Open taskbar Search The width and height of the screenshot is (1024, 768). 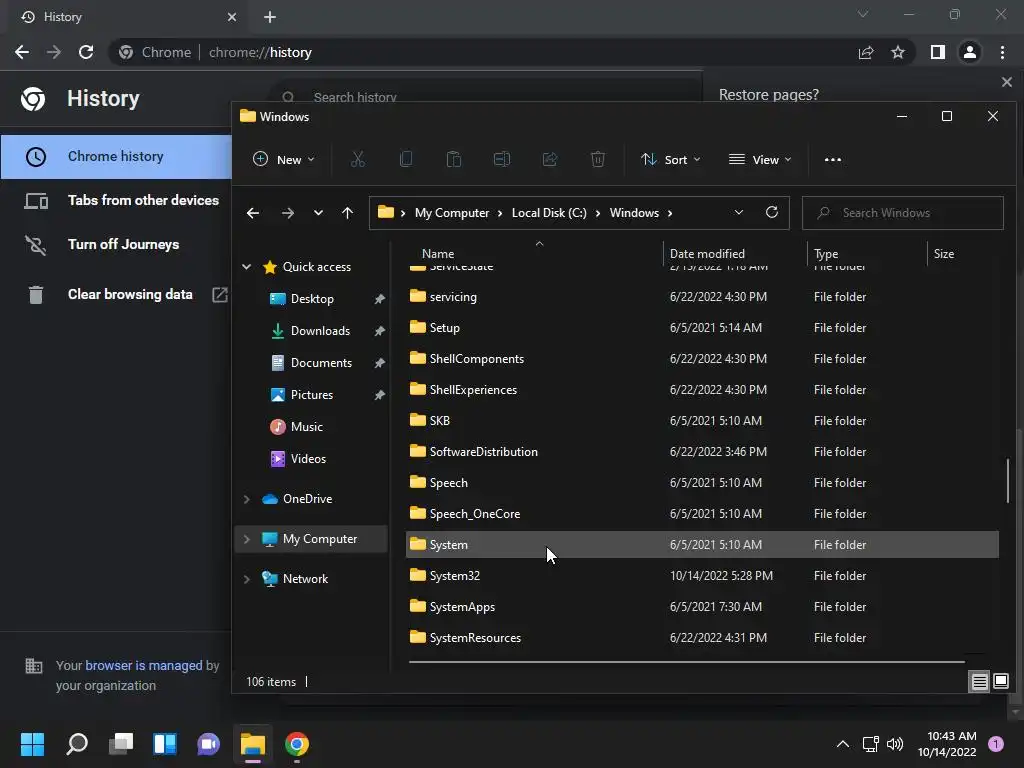pos(77,744)
